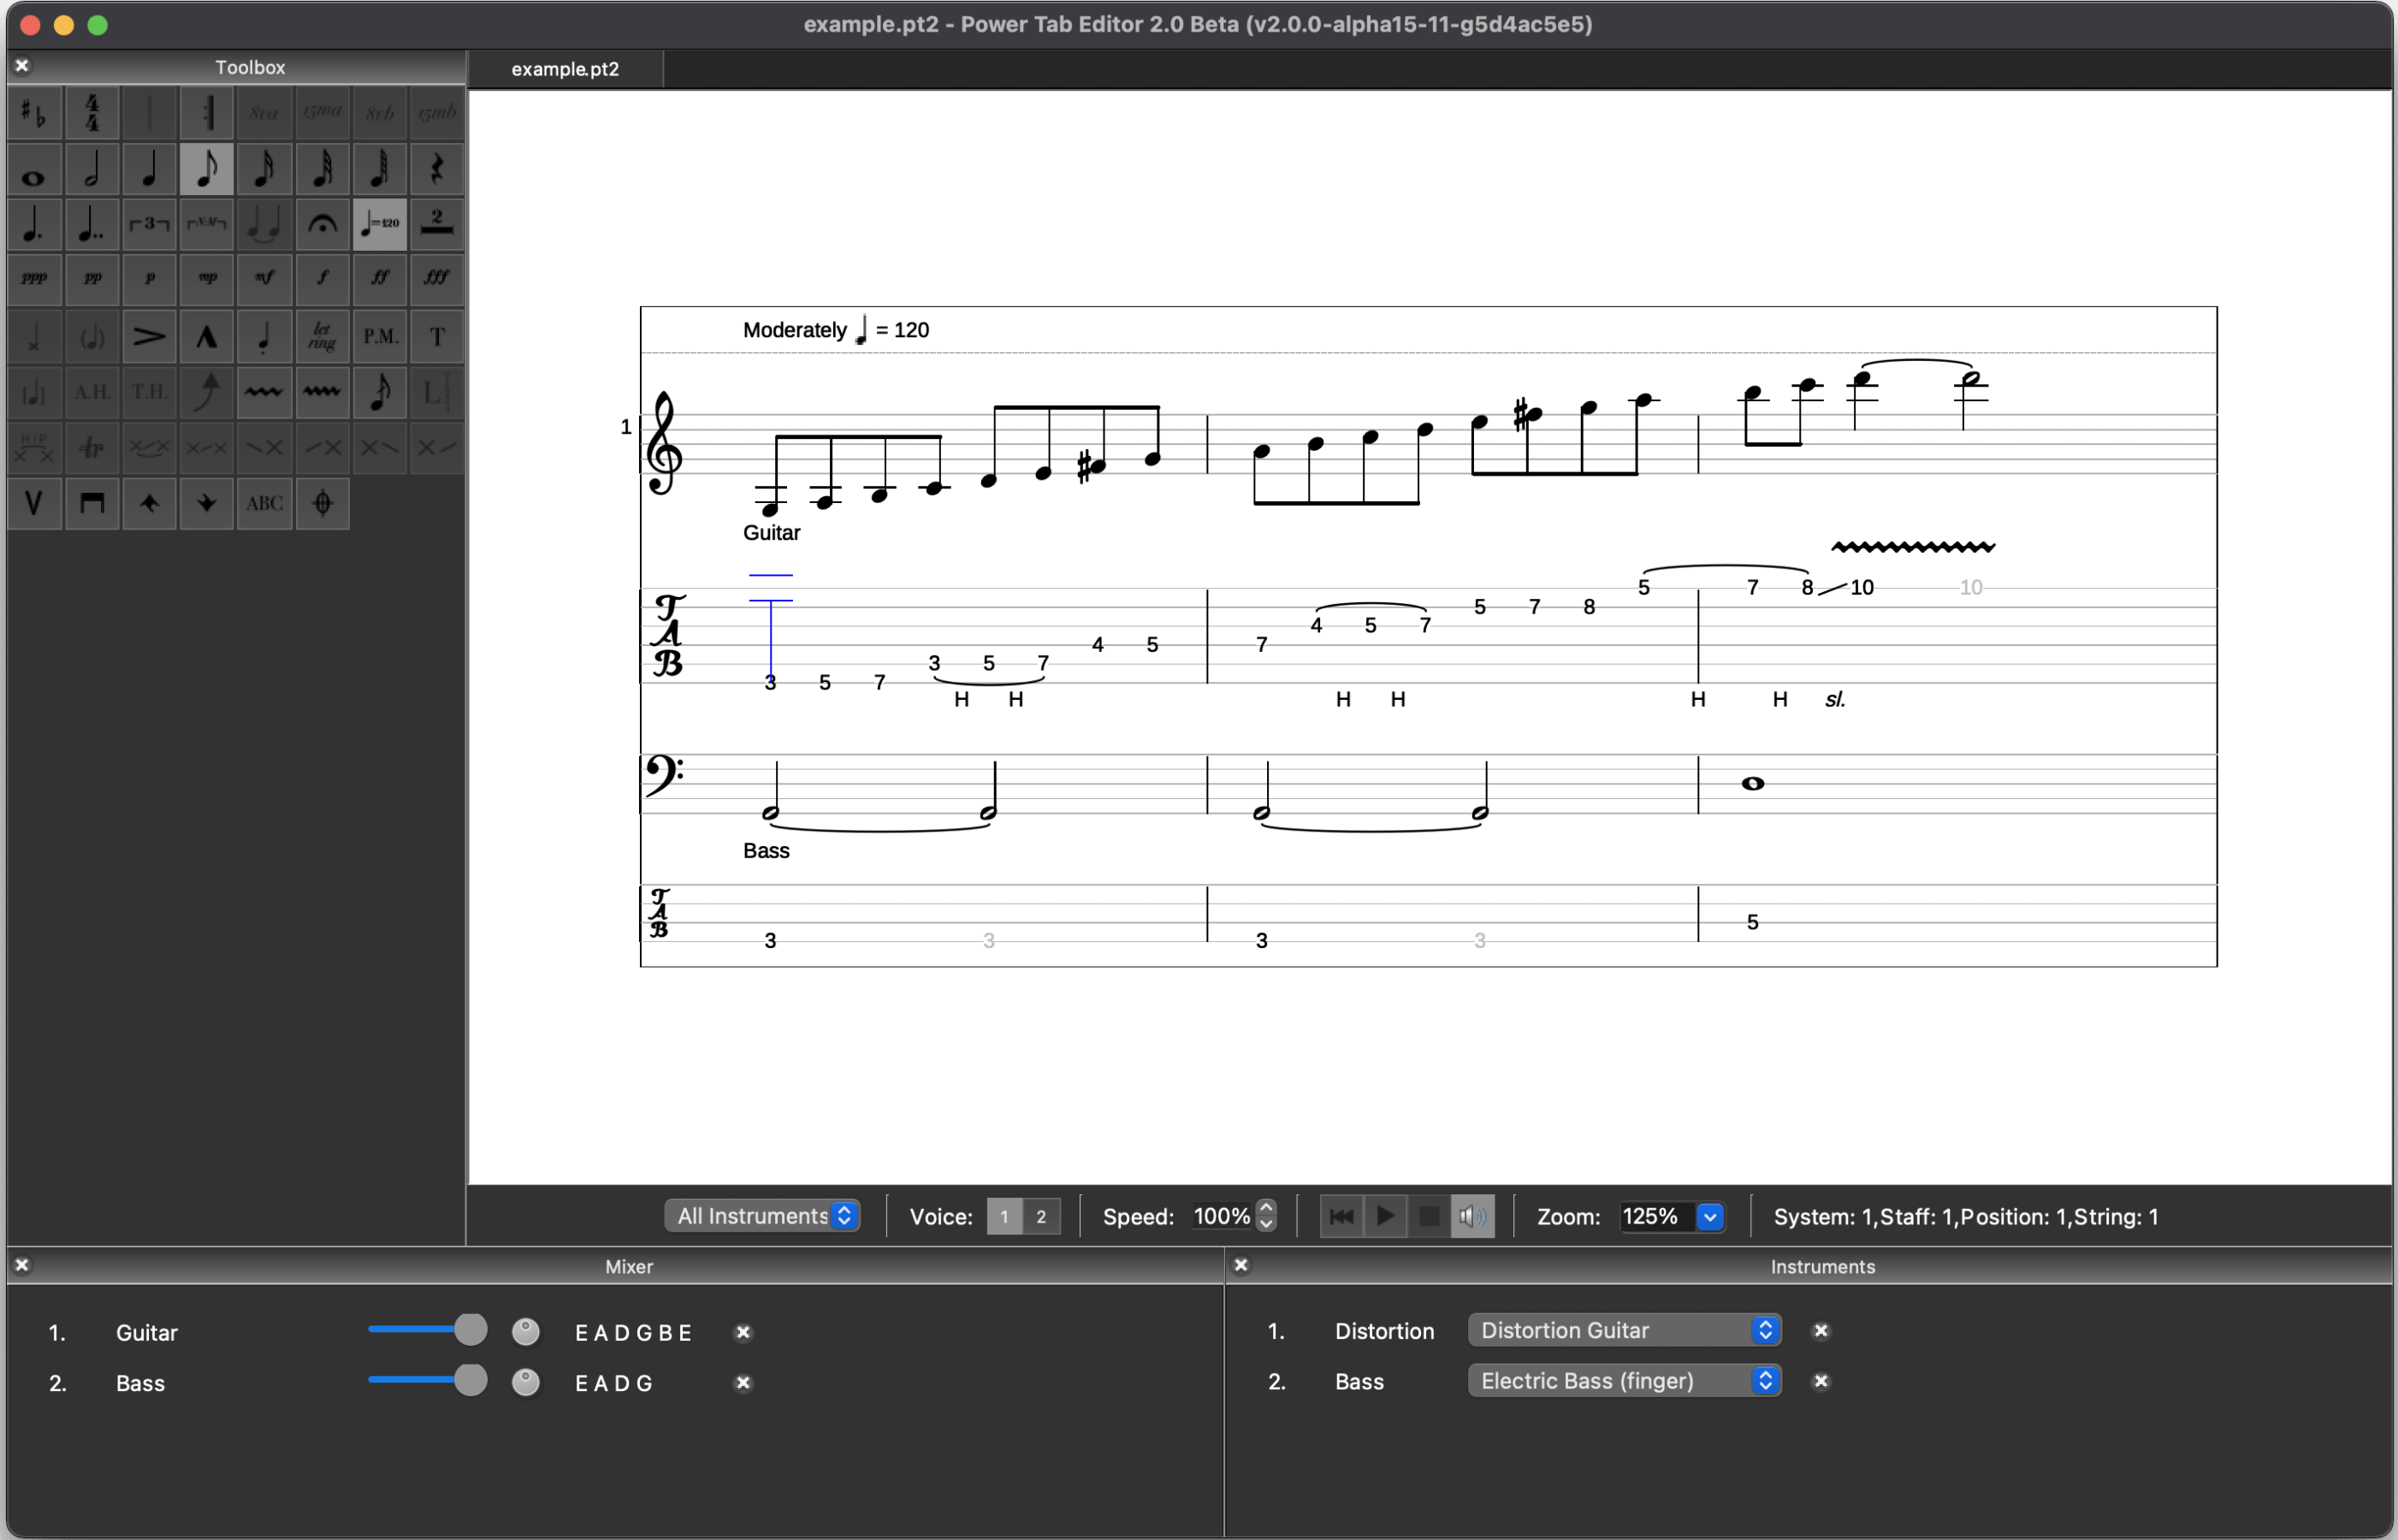Set fortissimo (ff) dynamic
This screenshot has width=2398, height=1540.
pyautogui.click(x=380, y=278)
